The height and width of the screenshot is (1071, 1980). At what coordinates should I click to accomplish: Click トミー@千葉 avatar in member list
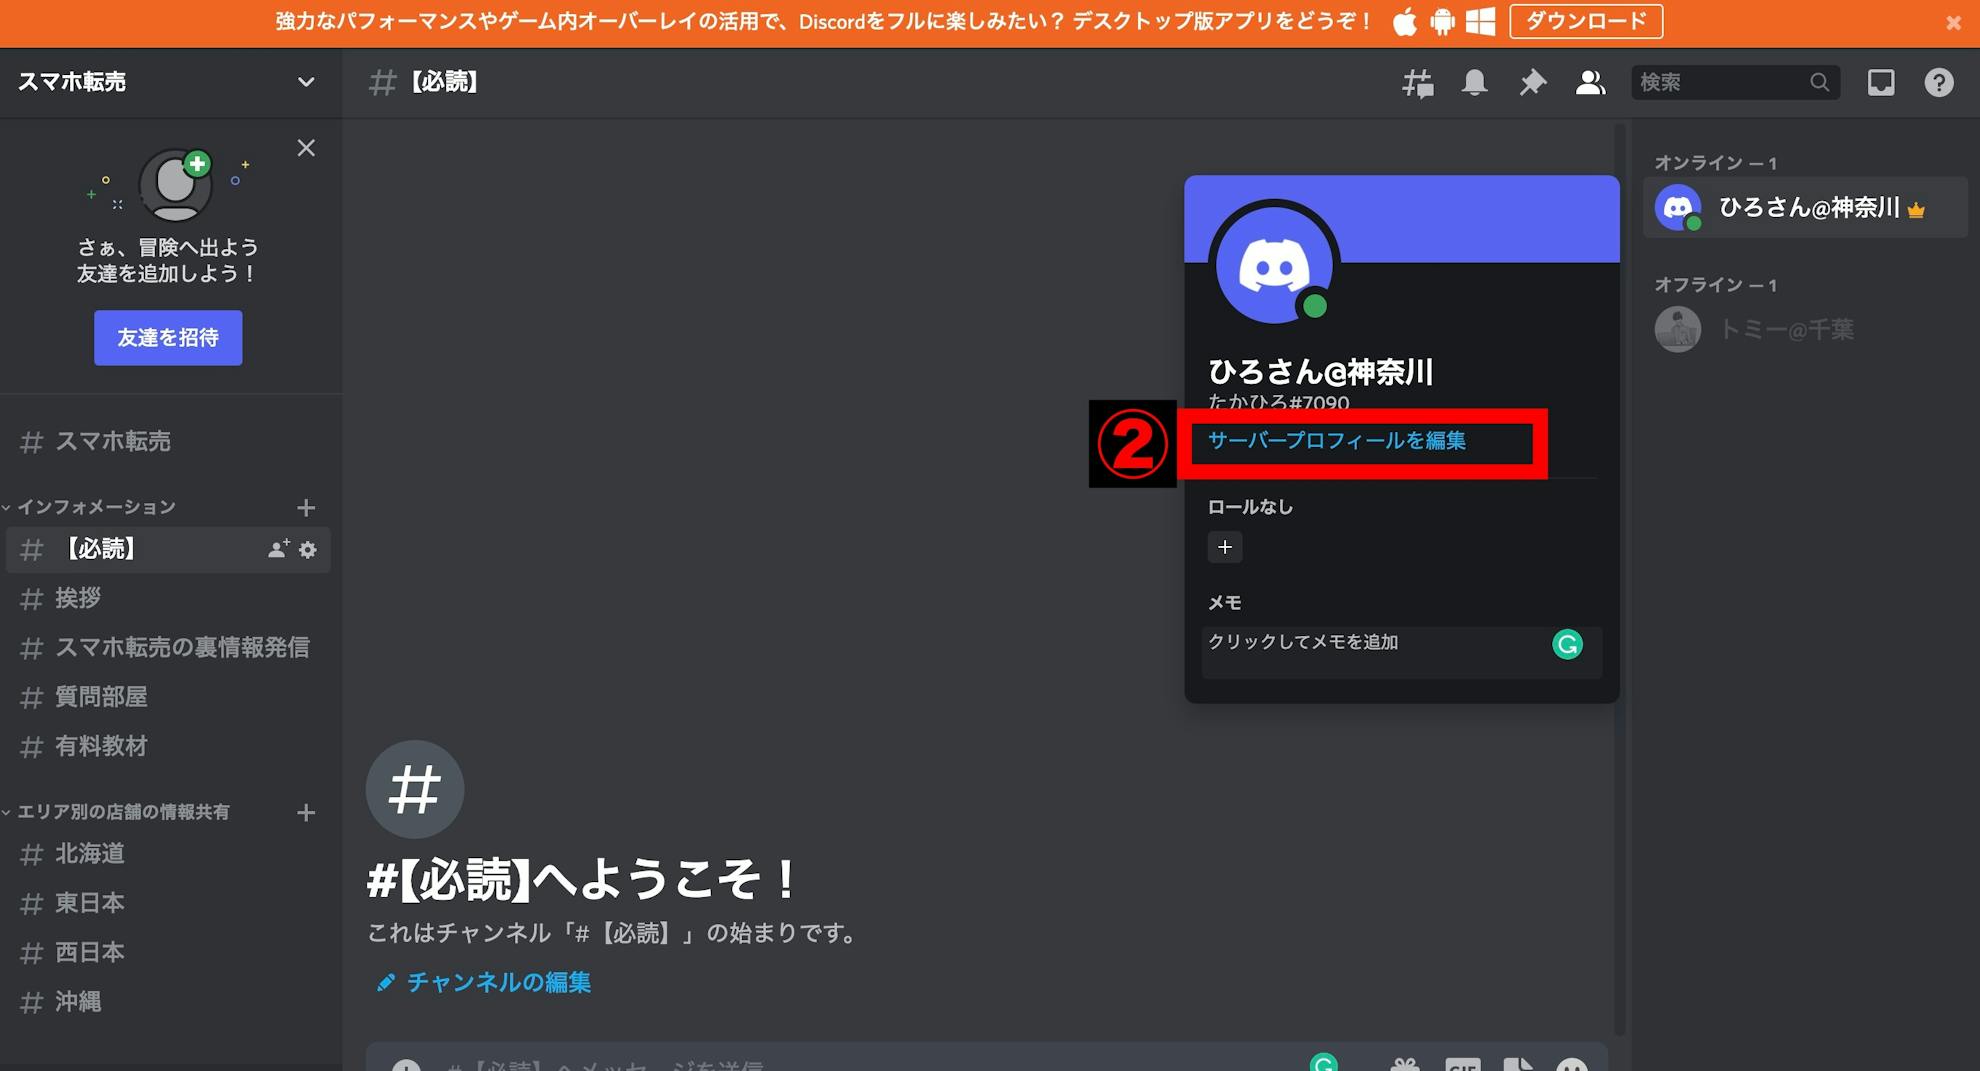pos(1677,329)
